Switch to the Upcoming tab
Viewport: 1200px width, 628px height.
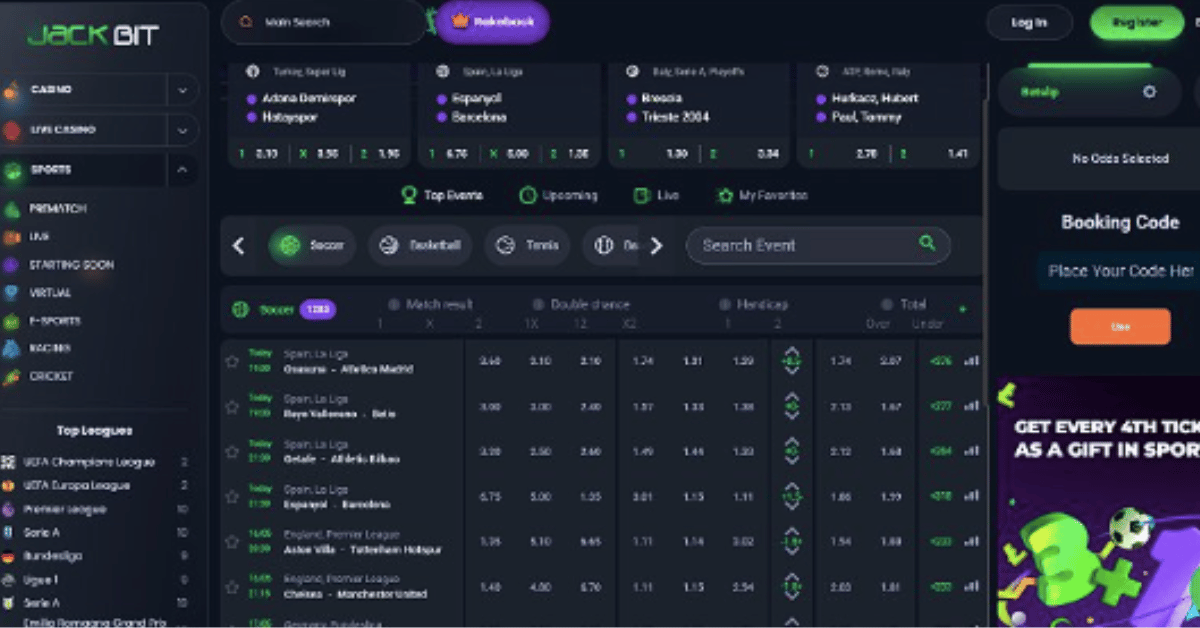pyautogui.click(x=559, y=196)
